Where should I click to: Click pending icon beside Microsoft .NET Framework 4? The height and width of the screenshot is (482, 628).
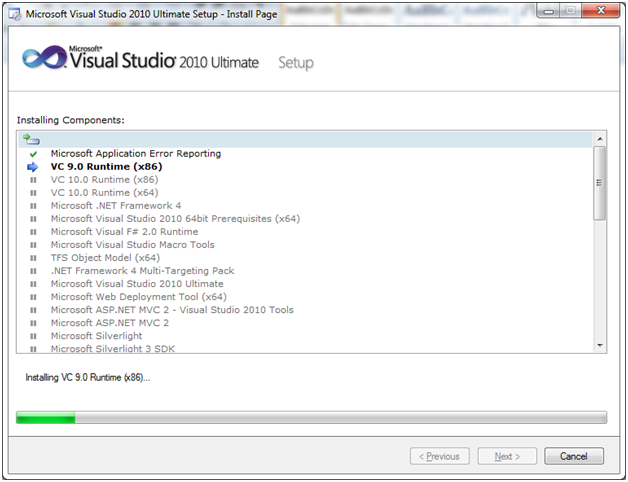coord(33,206)
